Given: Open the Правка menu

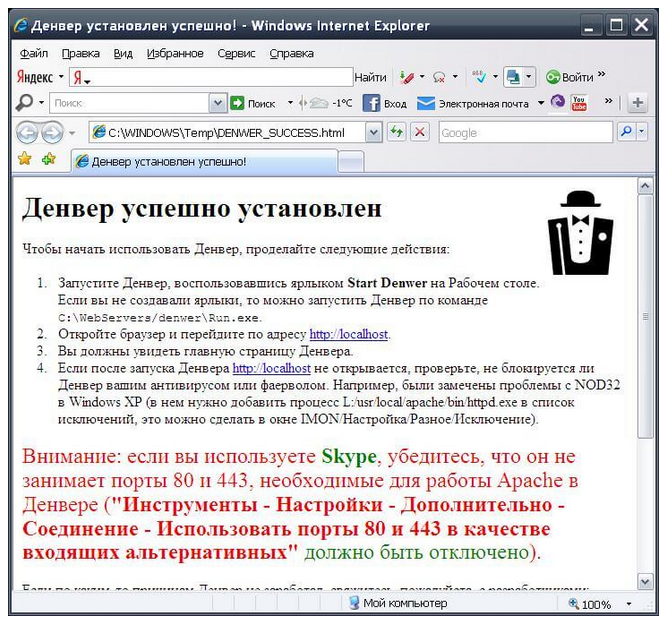Looking at the screenshot, I should pos(80,54).
